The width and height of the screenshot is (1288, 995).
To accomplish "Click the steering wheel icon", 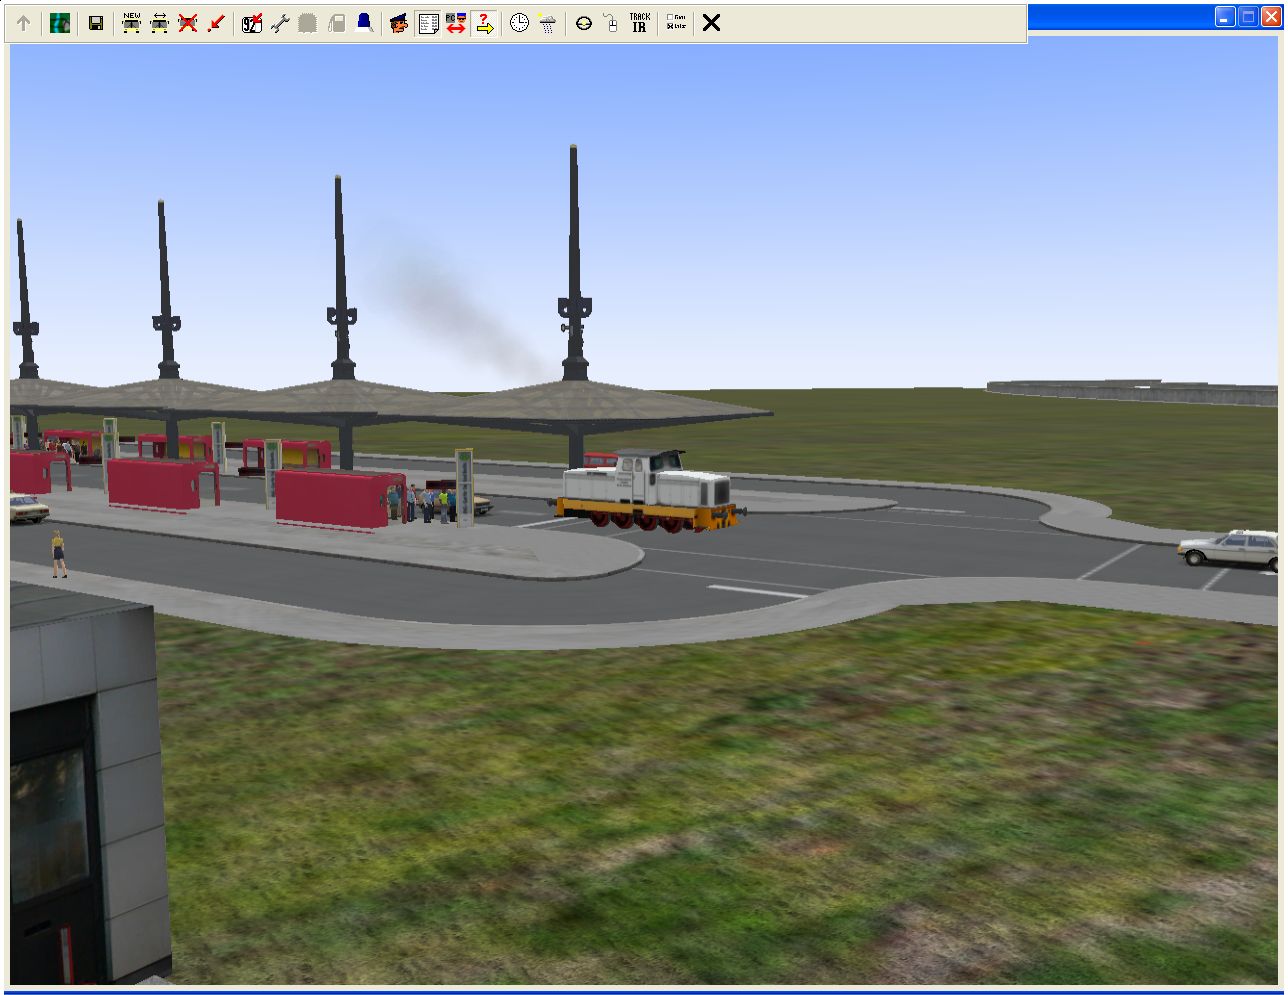I will tap(584, 23).
